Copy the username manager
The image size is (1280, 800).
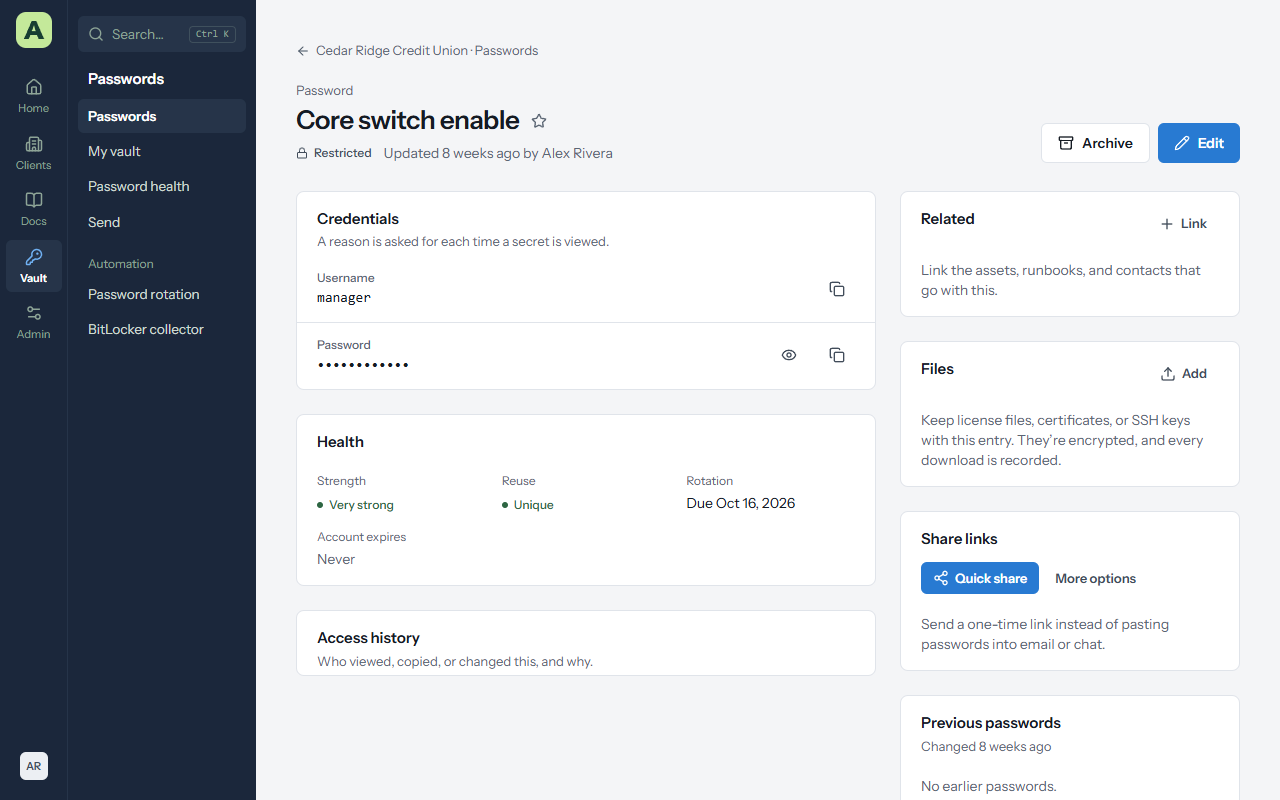[x=837, y=289]
